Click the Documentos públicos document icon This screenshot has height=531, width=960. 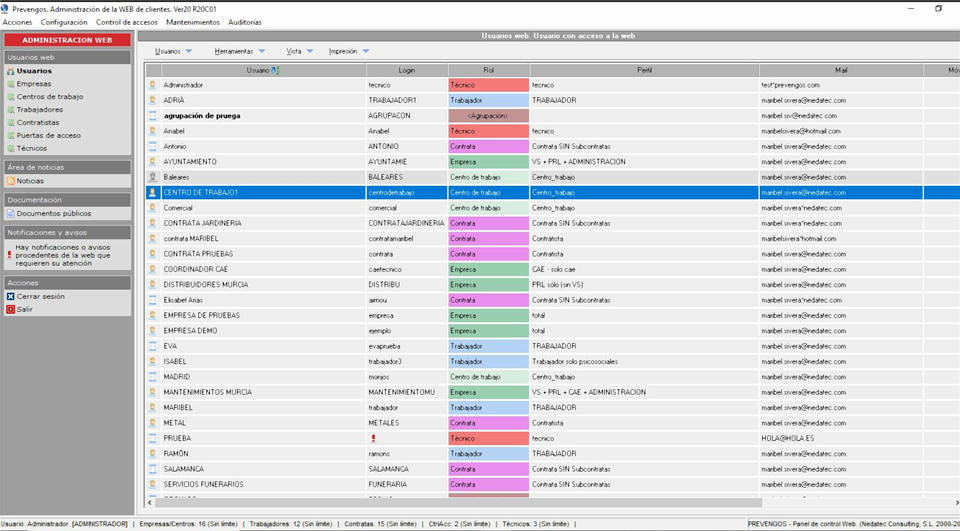click(10, 213)
